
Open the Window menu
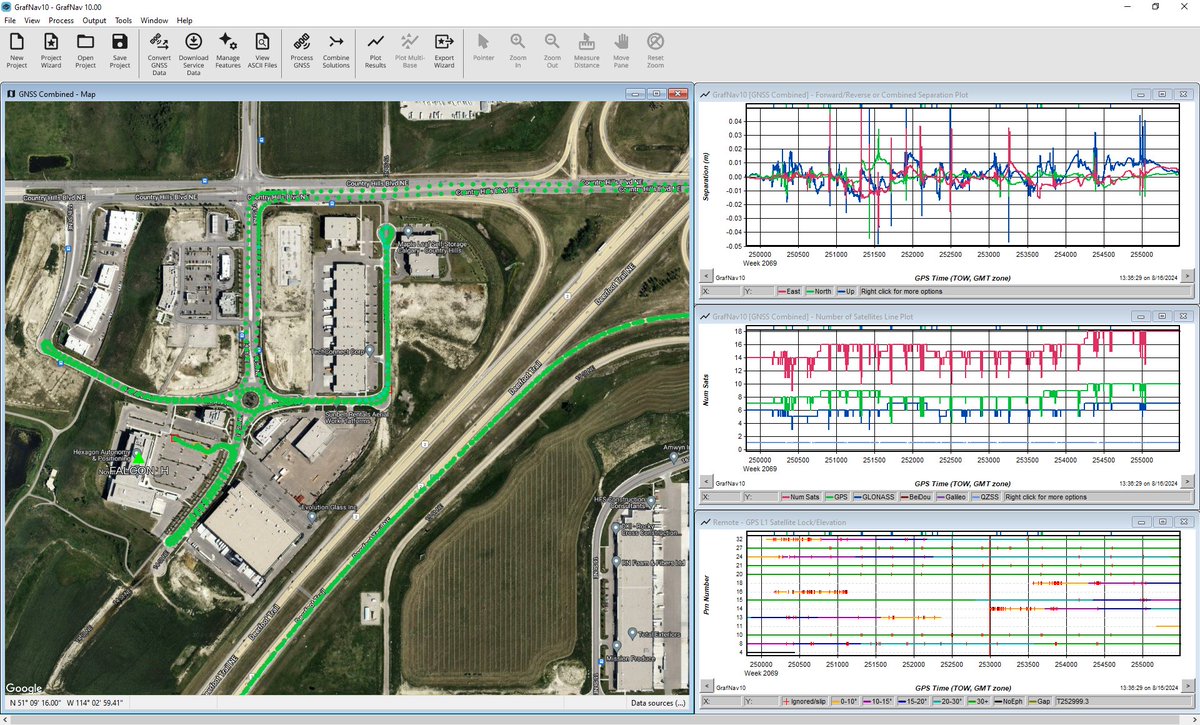pyautogui.click(x=154, y=20)
